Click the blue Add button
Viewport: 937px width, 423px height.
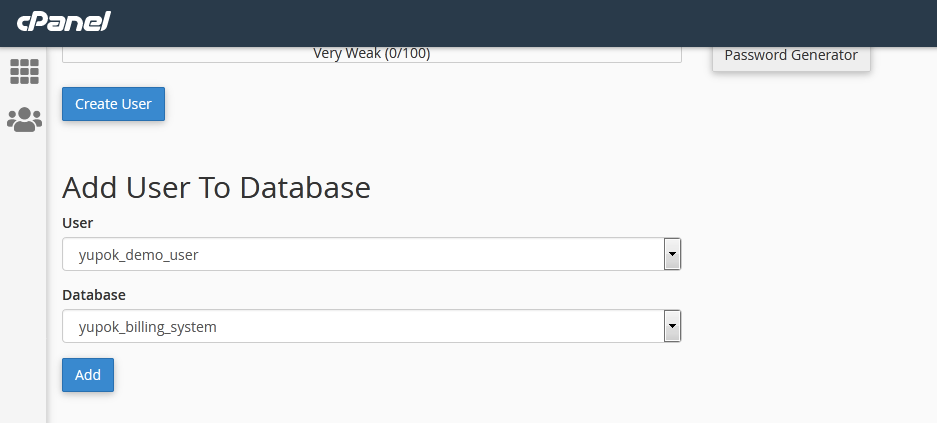click(x=88, y=375)
